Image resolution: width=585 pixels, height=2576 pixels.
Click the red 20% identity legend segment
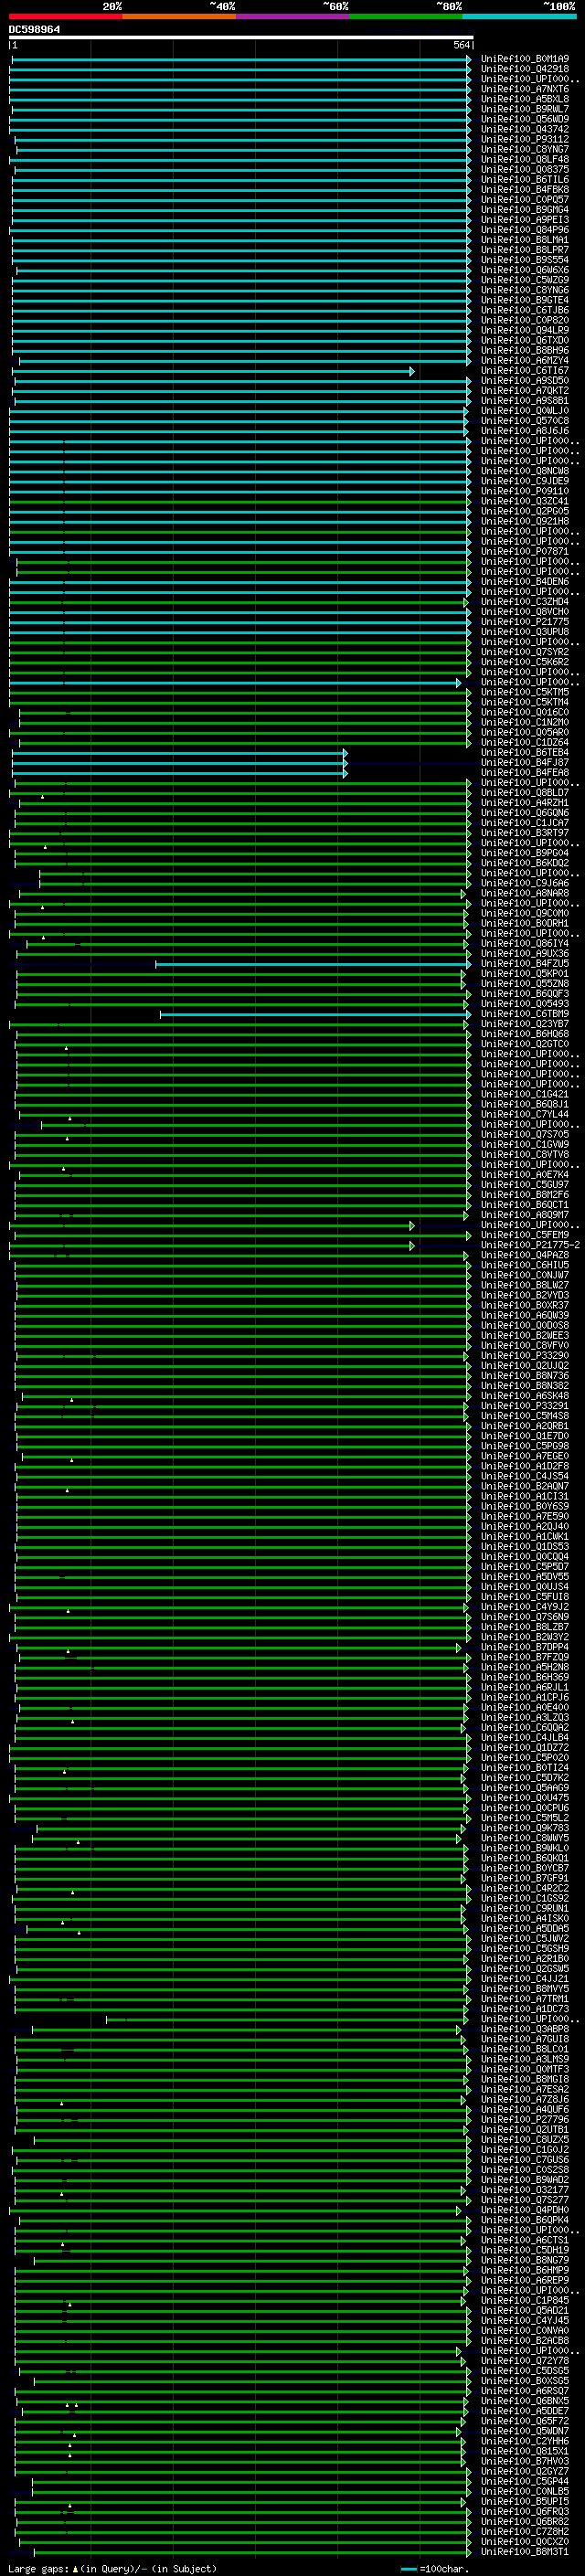[x=66, y=17]
